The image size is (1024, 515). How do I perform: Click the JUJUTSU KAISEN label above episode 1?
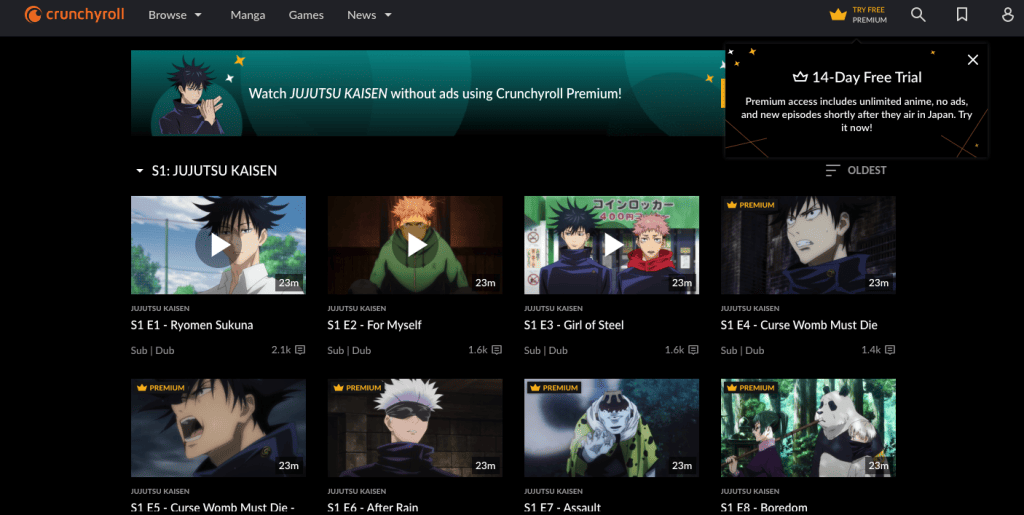tap(160, 308)
